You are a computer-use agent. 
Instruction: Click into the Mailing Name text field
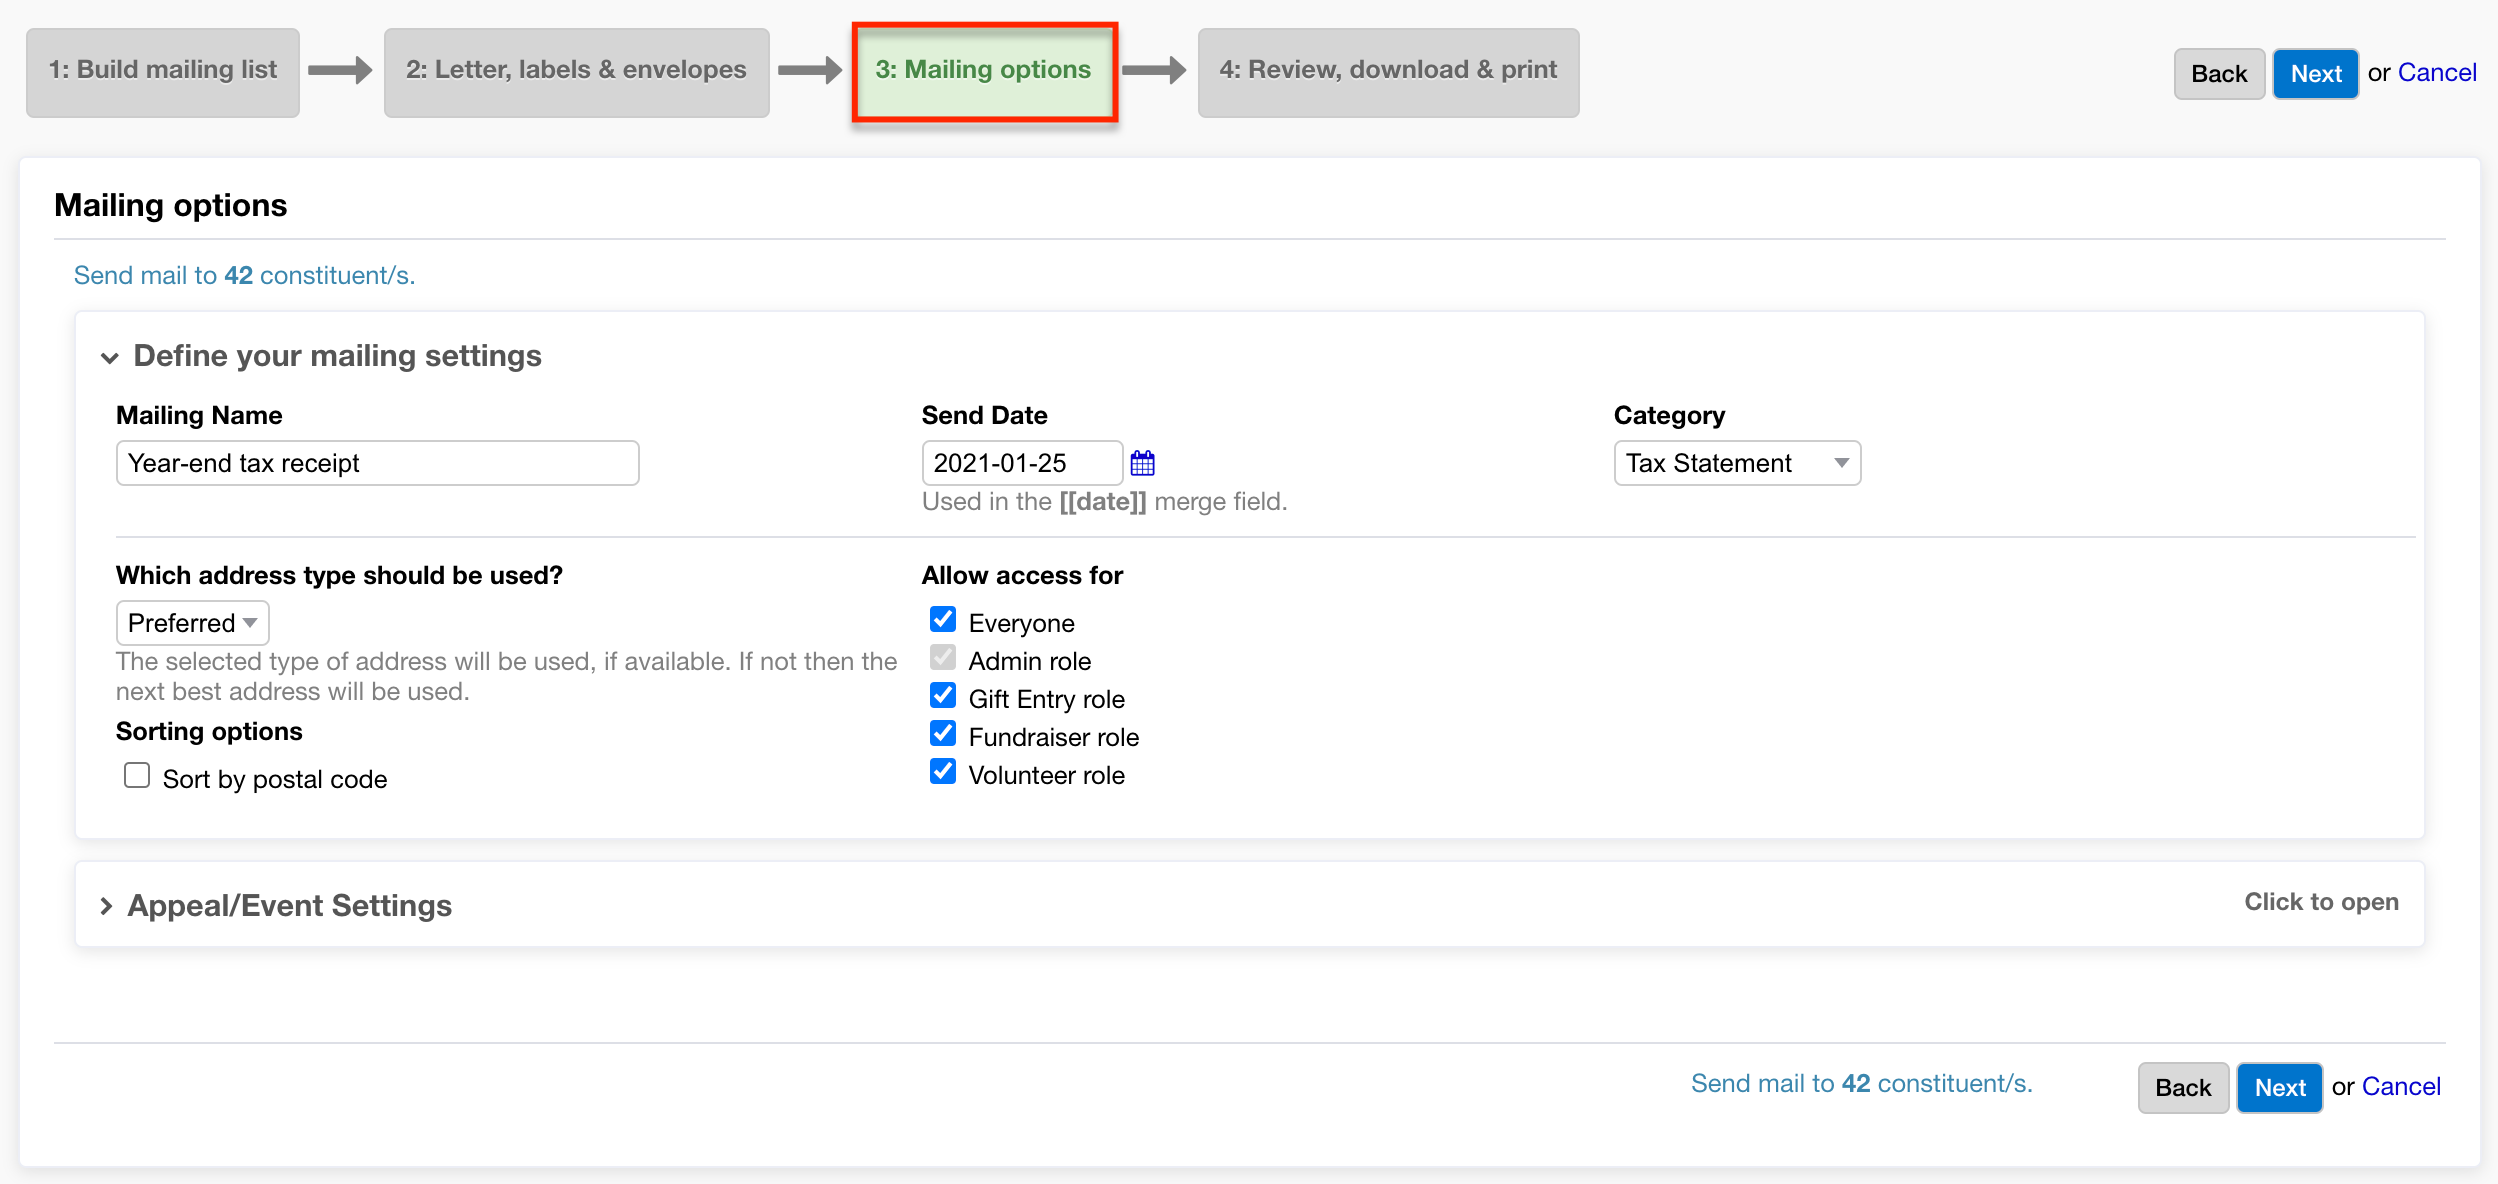point(377,463)
